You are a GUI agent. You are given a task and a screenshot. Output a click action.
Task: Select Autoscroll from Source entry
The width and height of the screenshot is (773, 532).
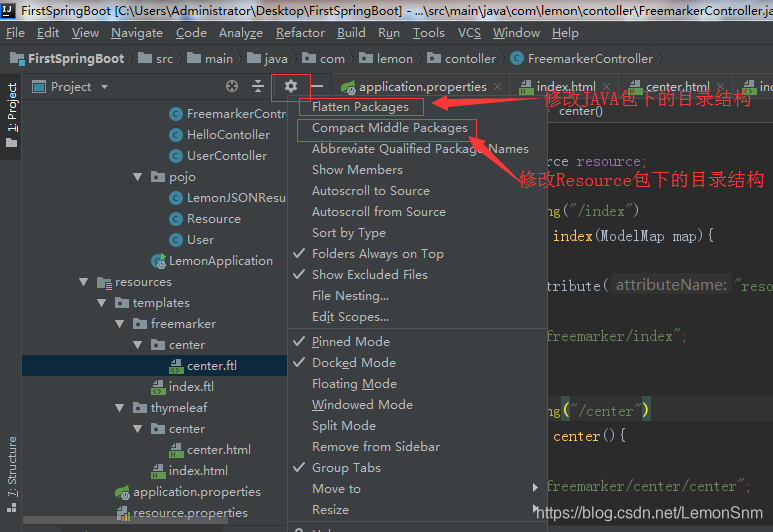pos(379,212)
